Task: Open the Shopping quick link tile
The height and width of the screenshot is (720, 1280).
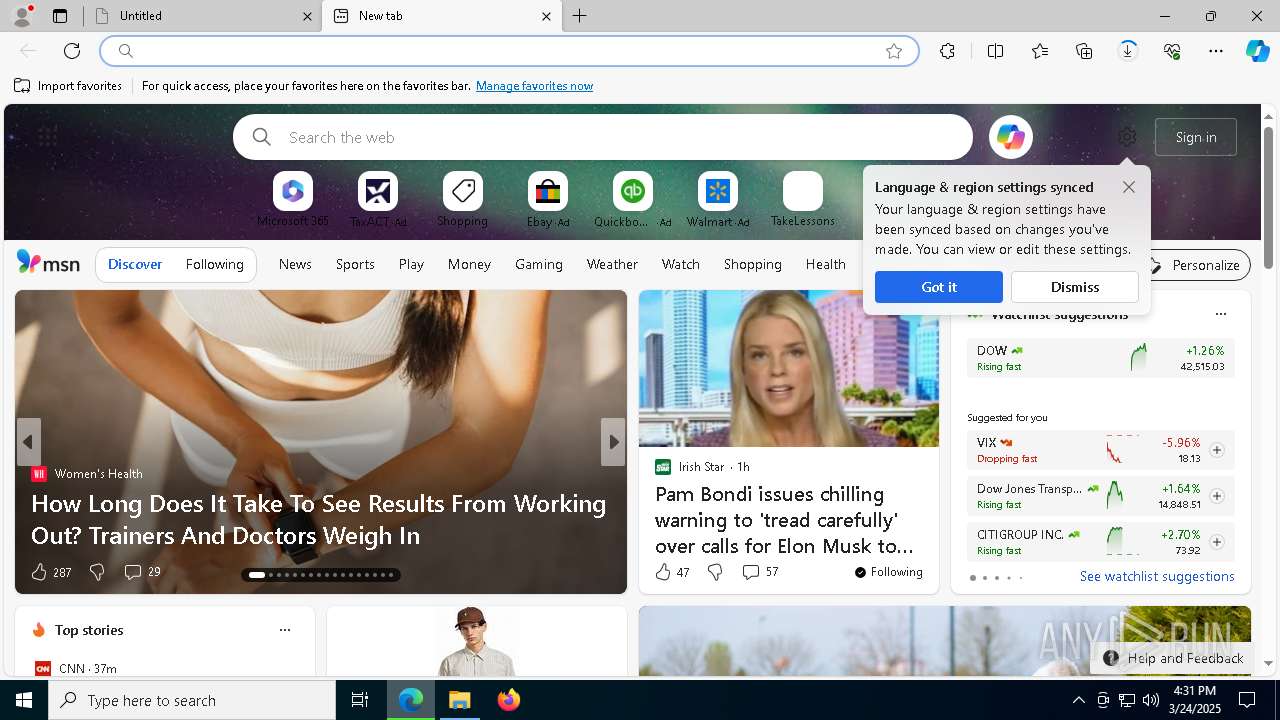Action: tap(462, 200)
